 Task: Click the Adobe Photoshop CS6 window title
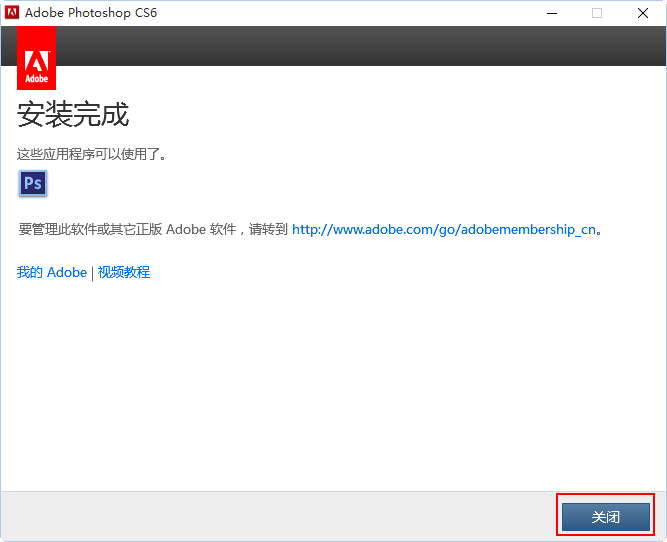tap(91, 13)
